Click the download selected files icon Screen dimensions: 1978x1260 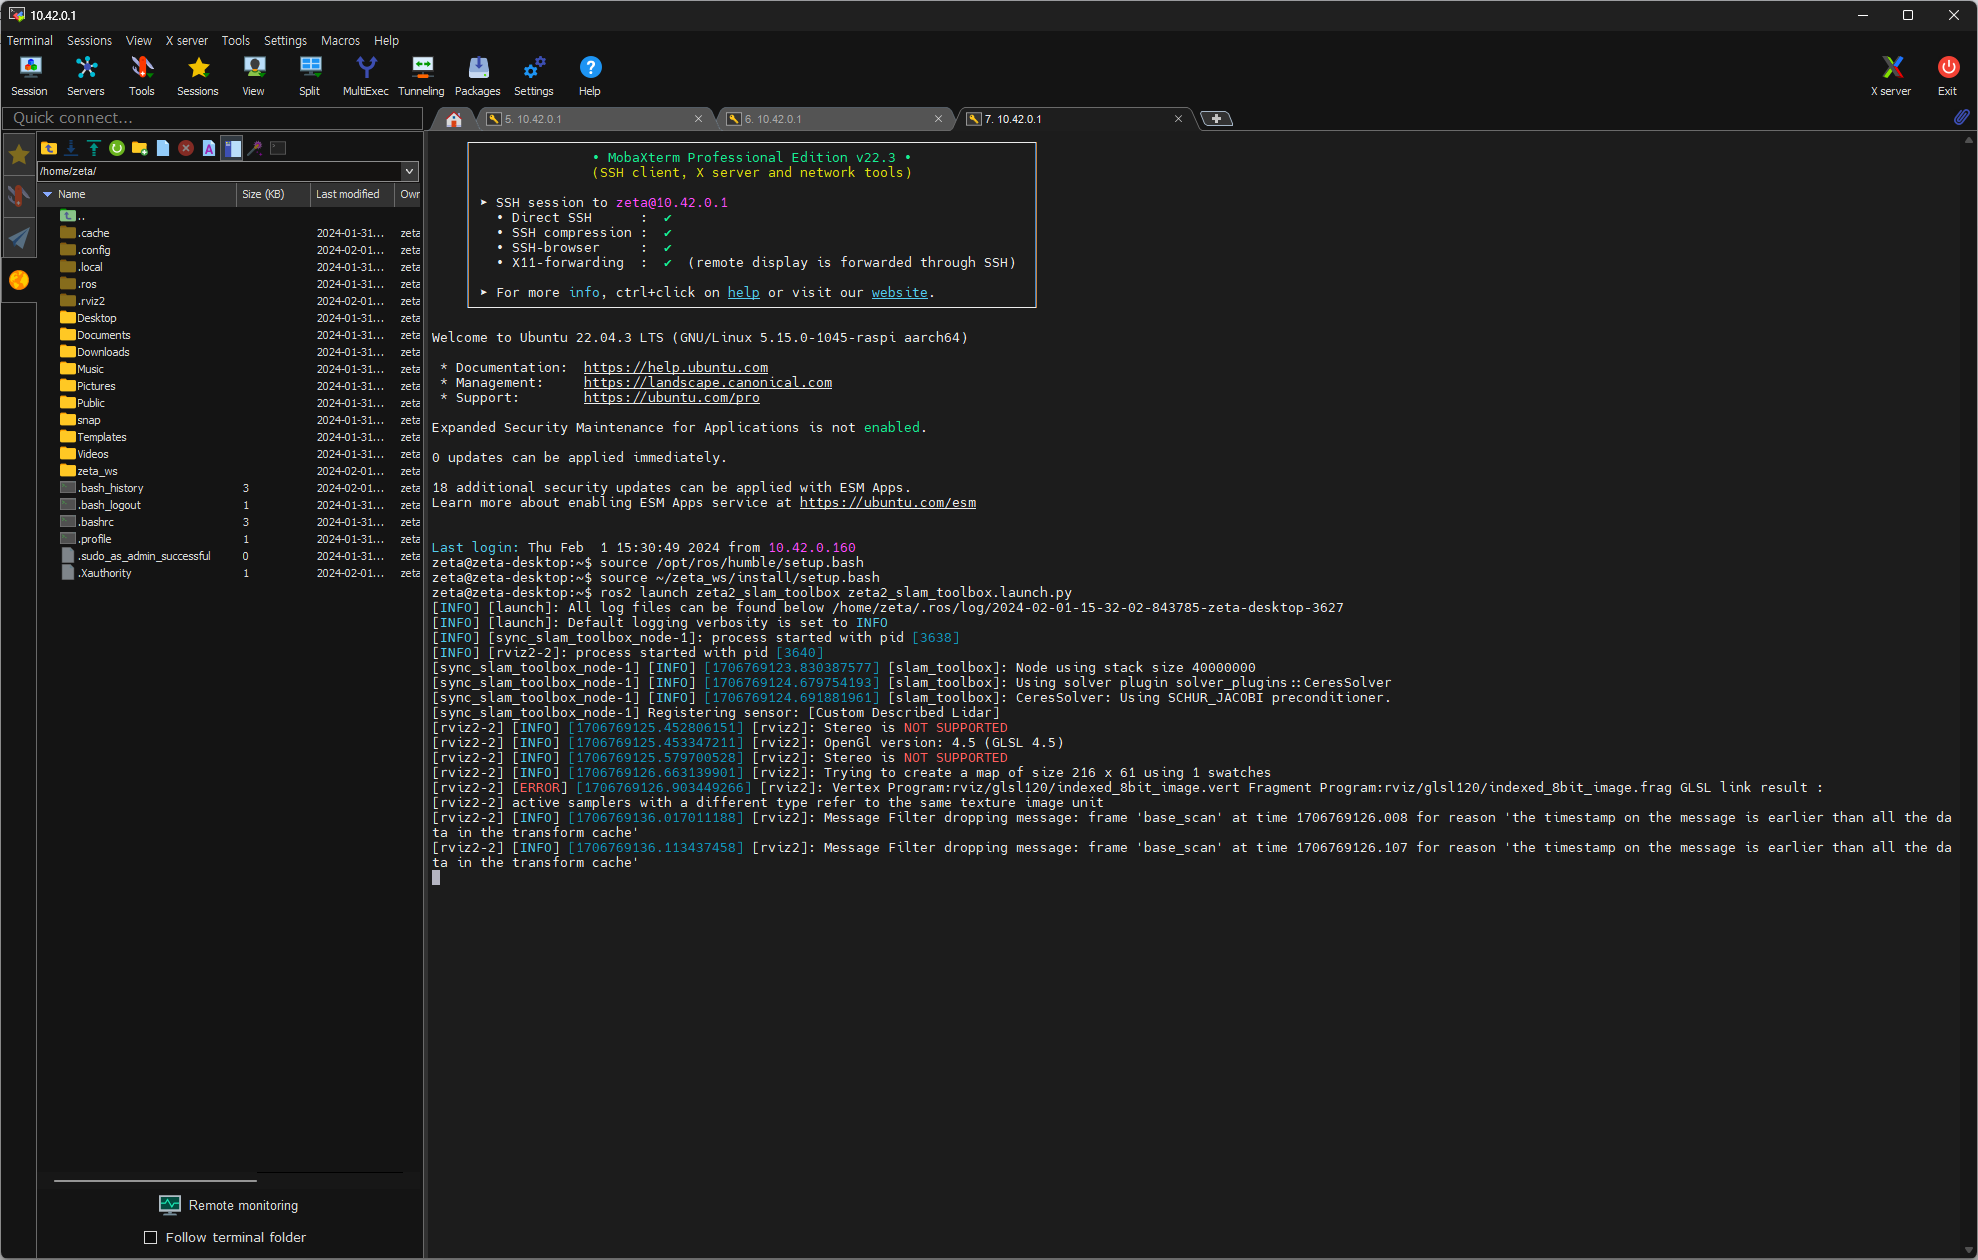[x=71, y=148]
